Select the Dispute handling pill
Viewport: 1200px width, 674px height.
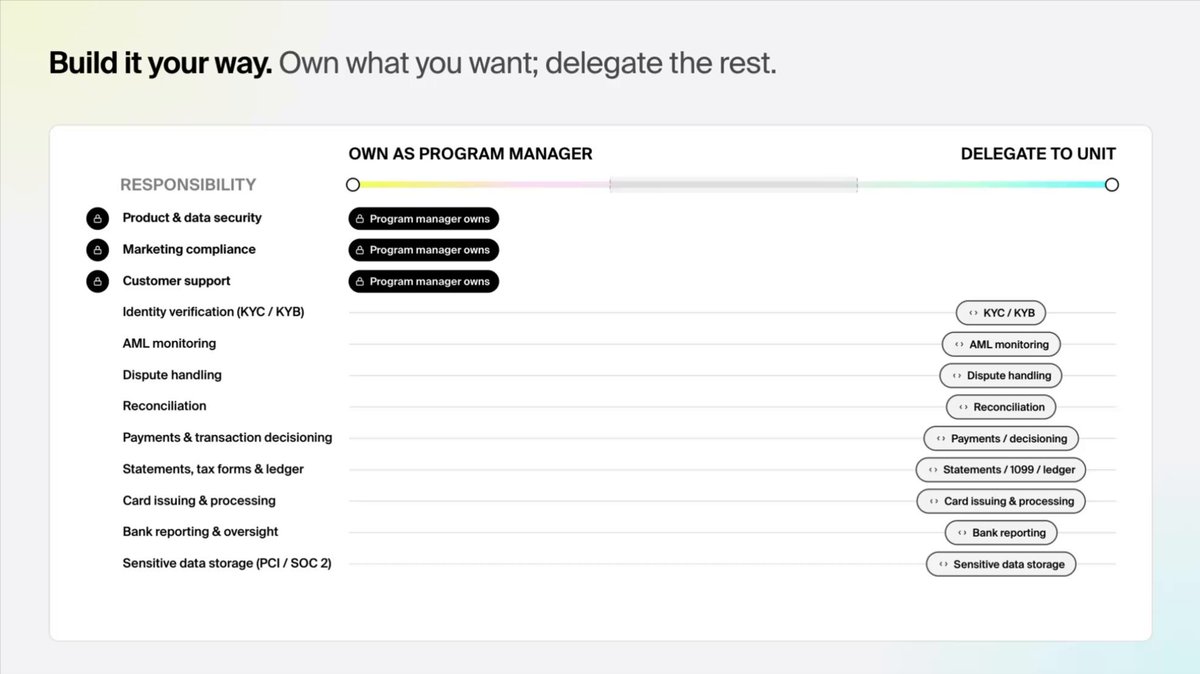[x=1001, y=375]
